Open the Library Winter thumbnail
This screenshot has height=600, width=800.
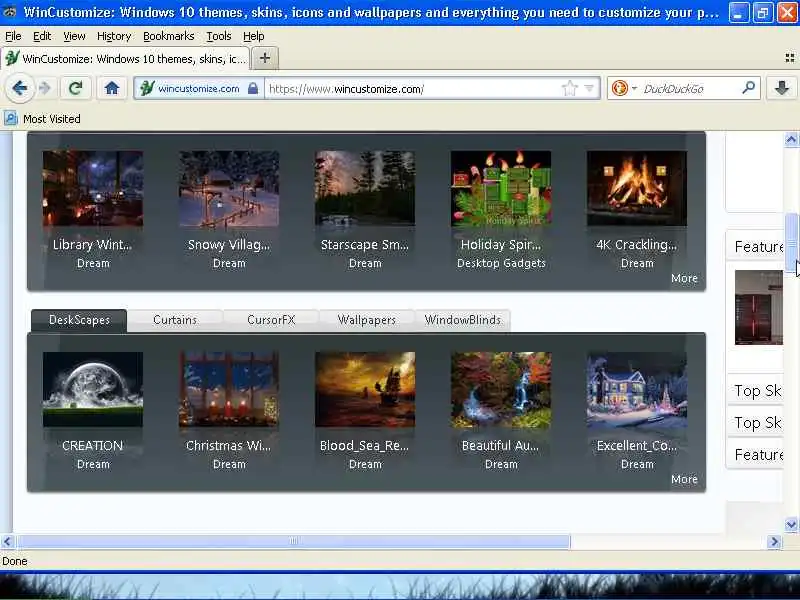click(93, 188)
